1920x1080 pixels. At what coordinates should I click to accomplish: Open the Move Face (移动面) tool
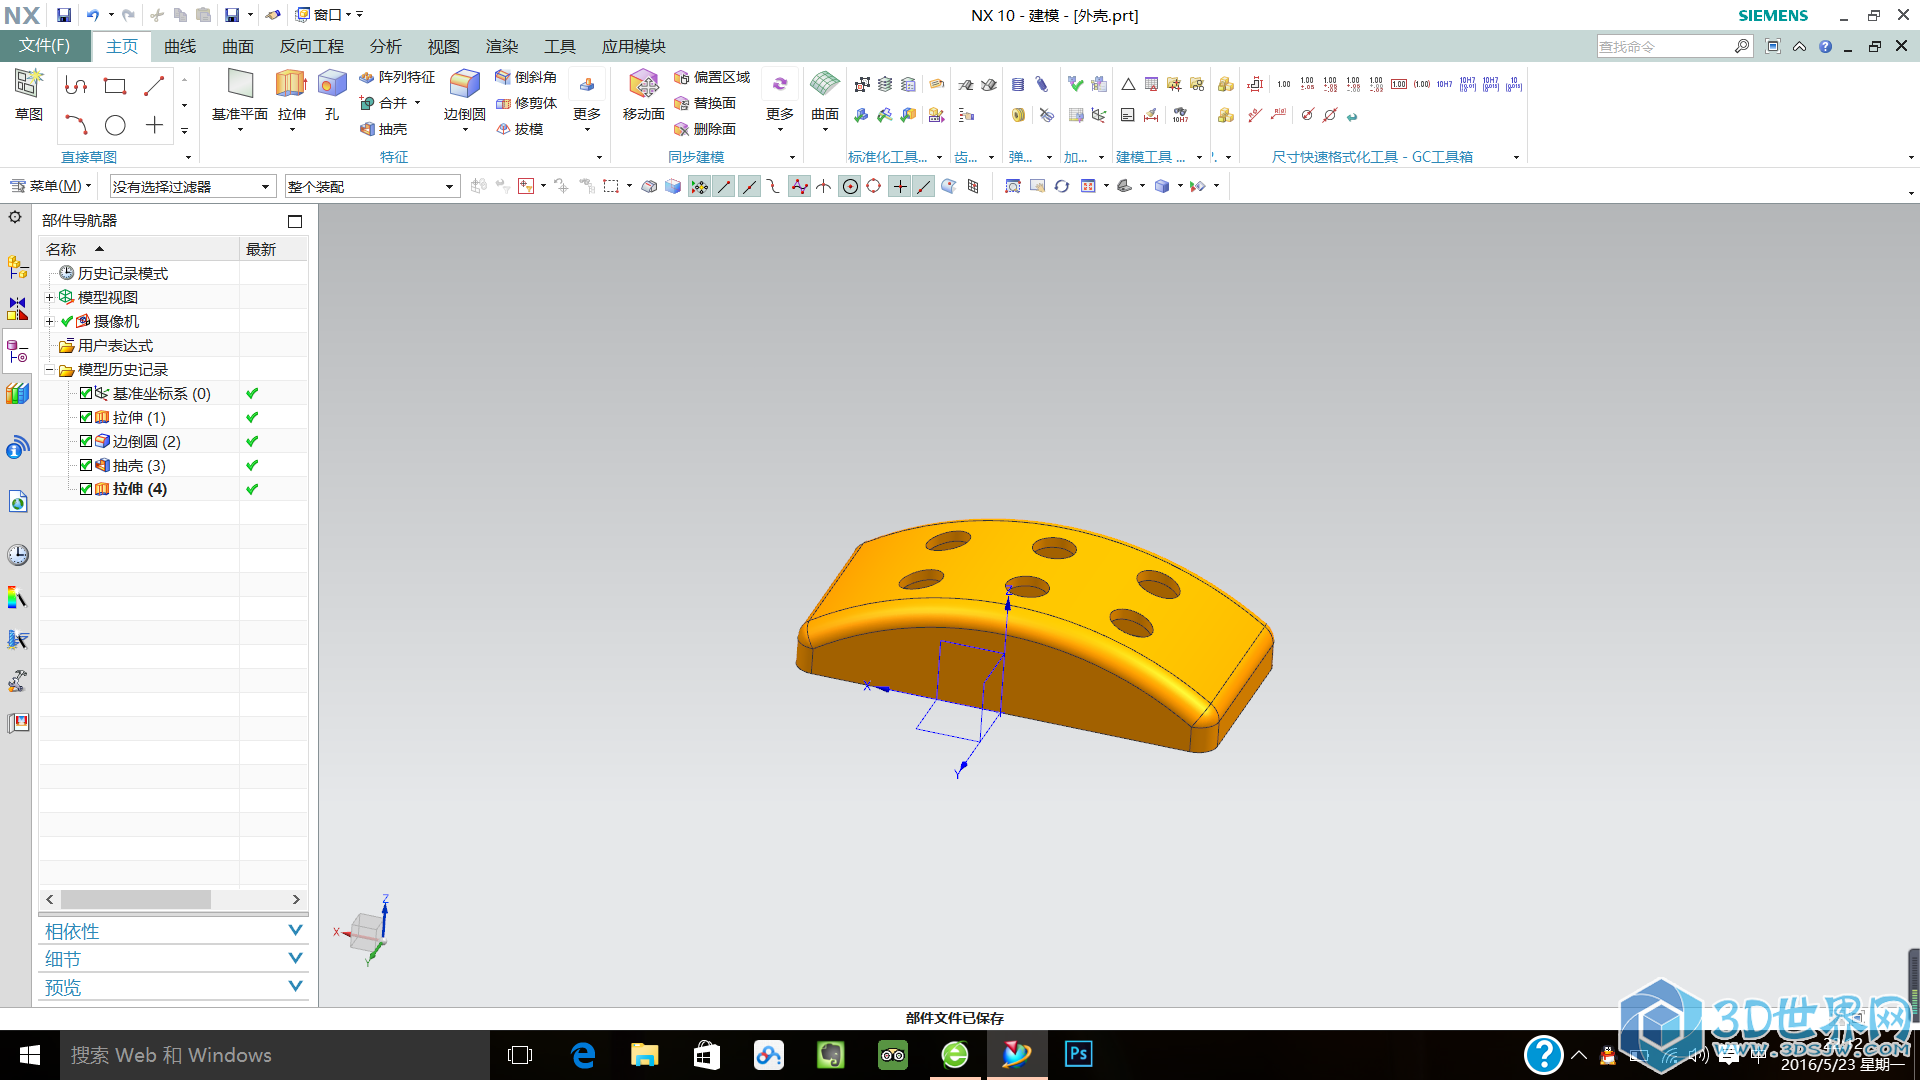[643, 96]
